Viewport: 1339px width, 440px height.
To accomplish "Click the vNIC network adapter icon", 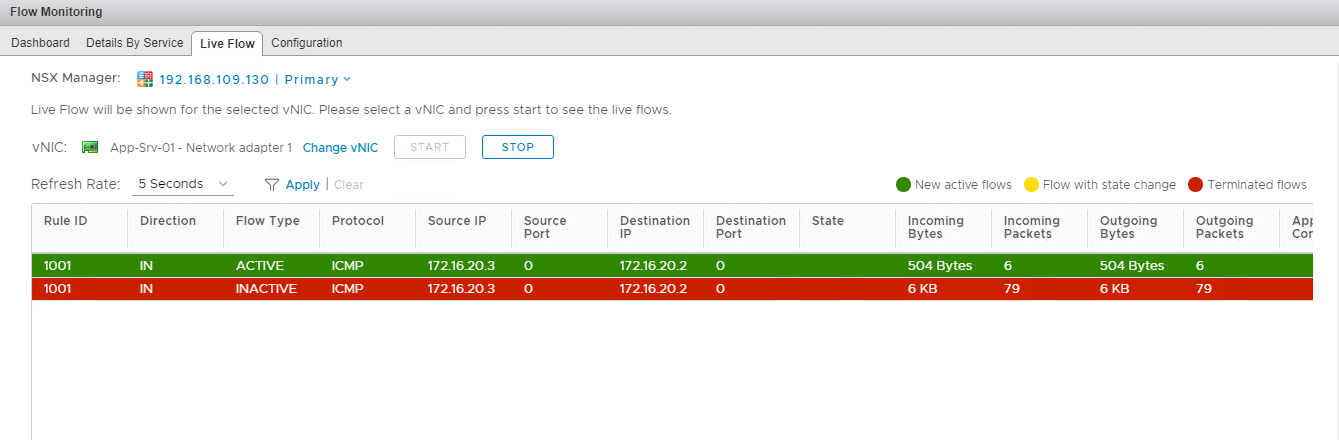I will [x=90, y=148].
